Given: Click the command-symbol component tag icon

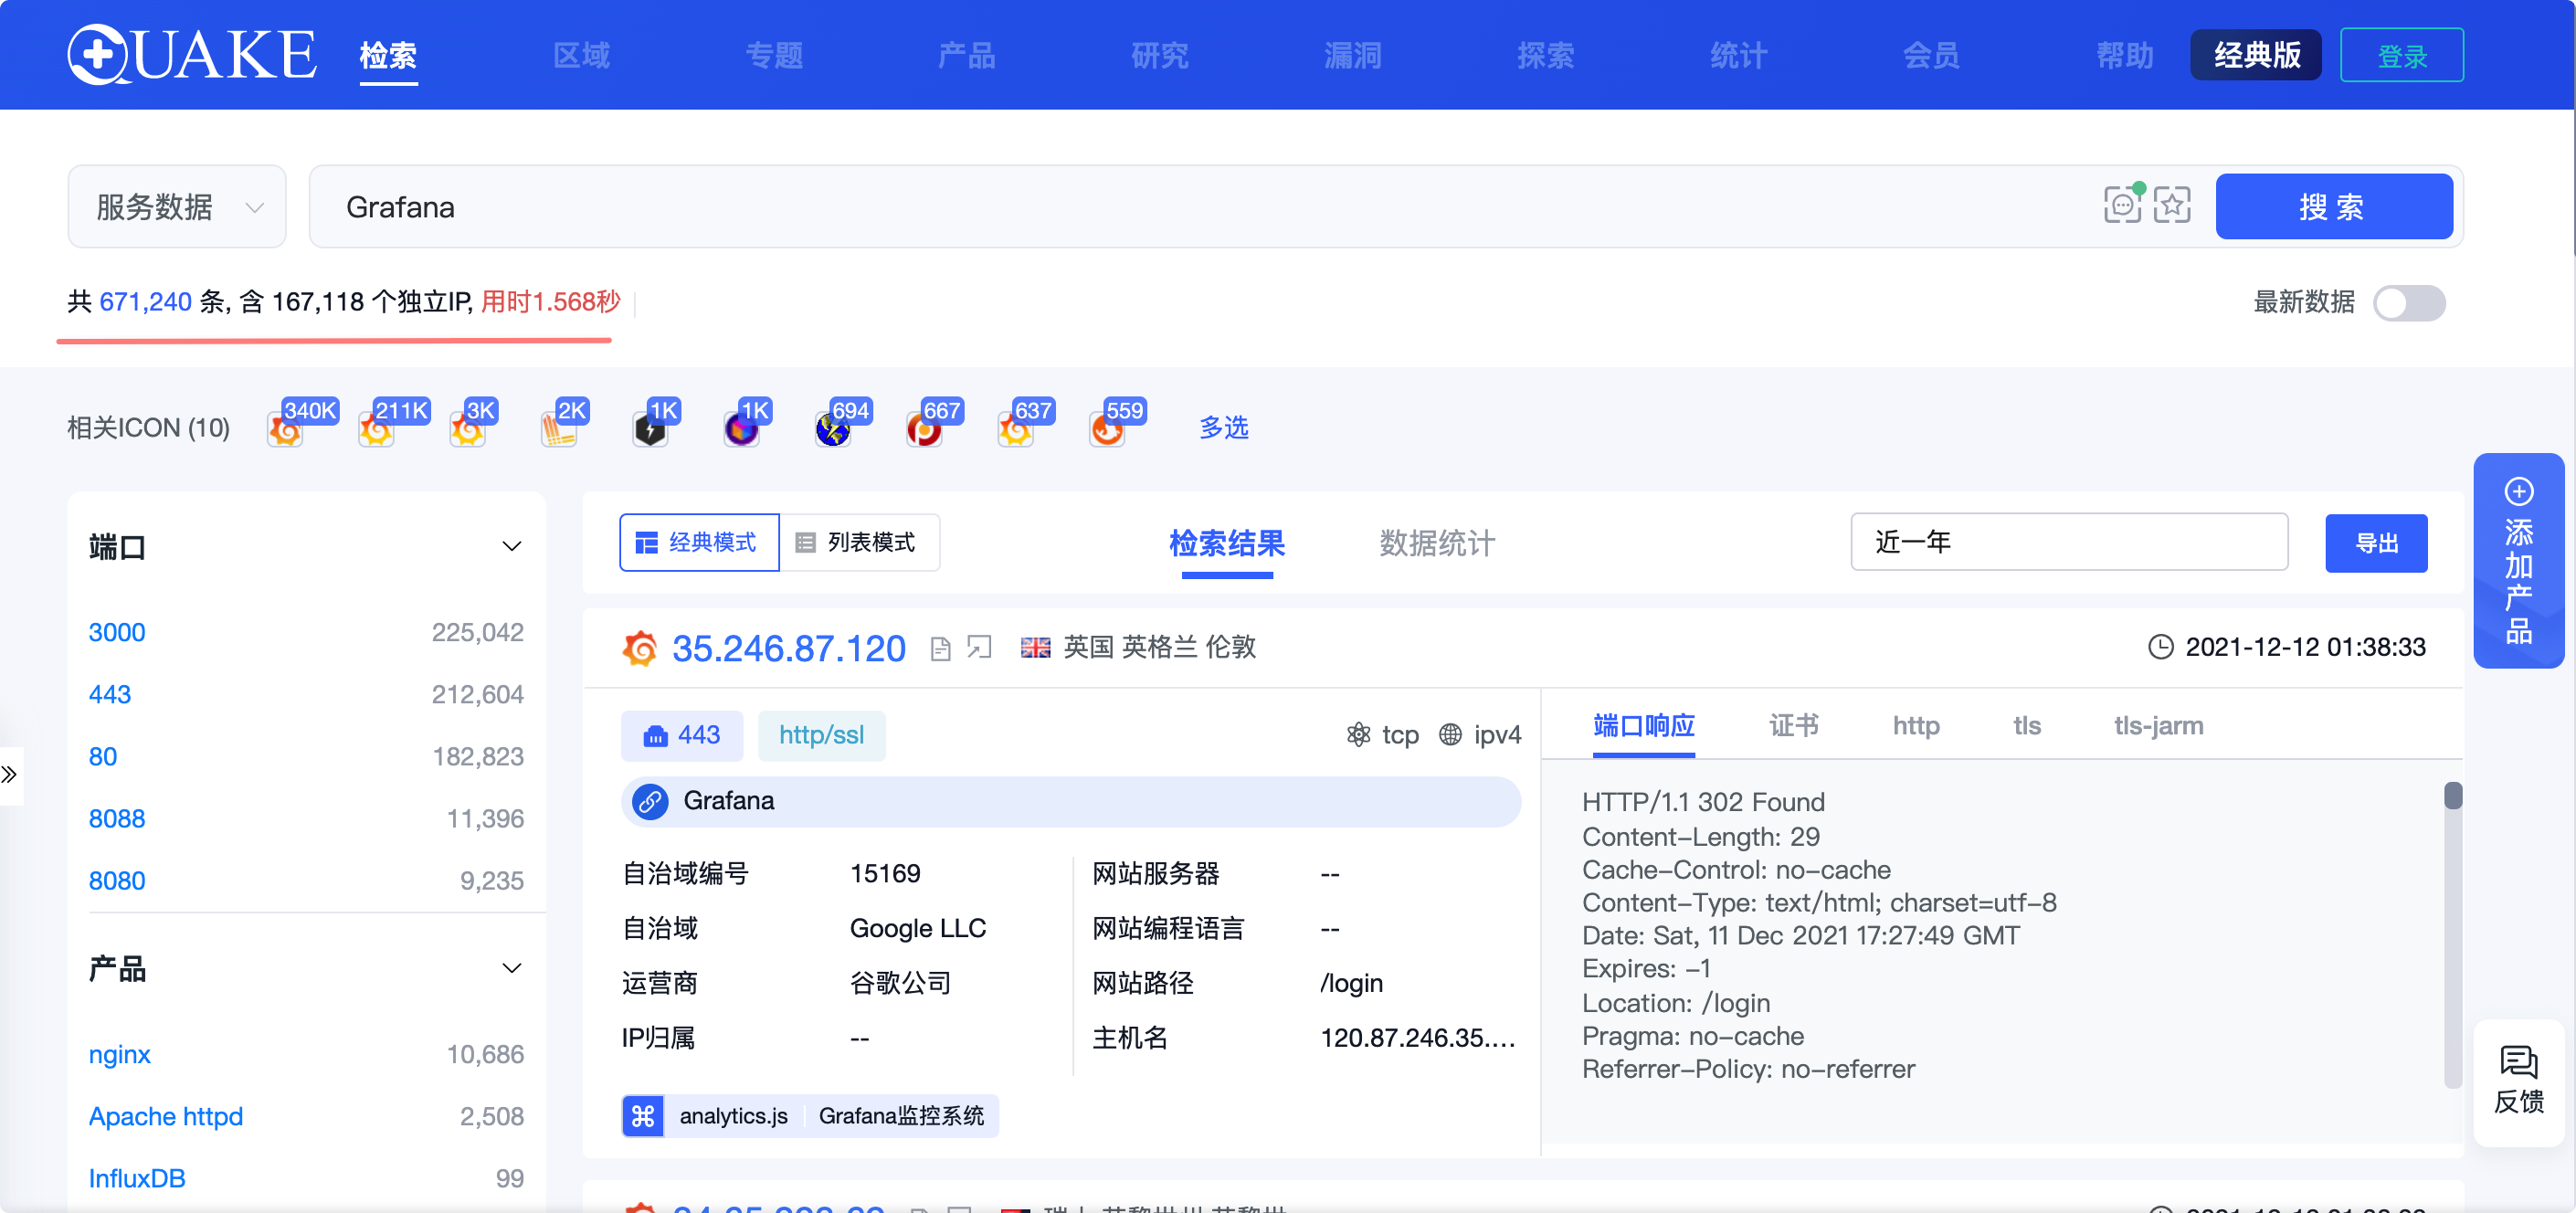Looking at the screenshot, I should tap(642, 1115).
